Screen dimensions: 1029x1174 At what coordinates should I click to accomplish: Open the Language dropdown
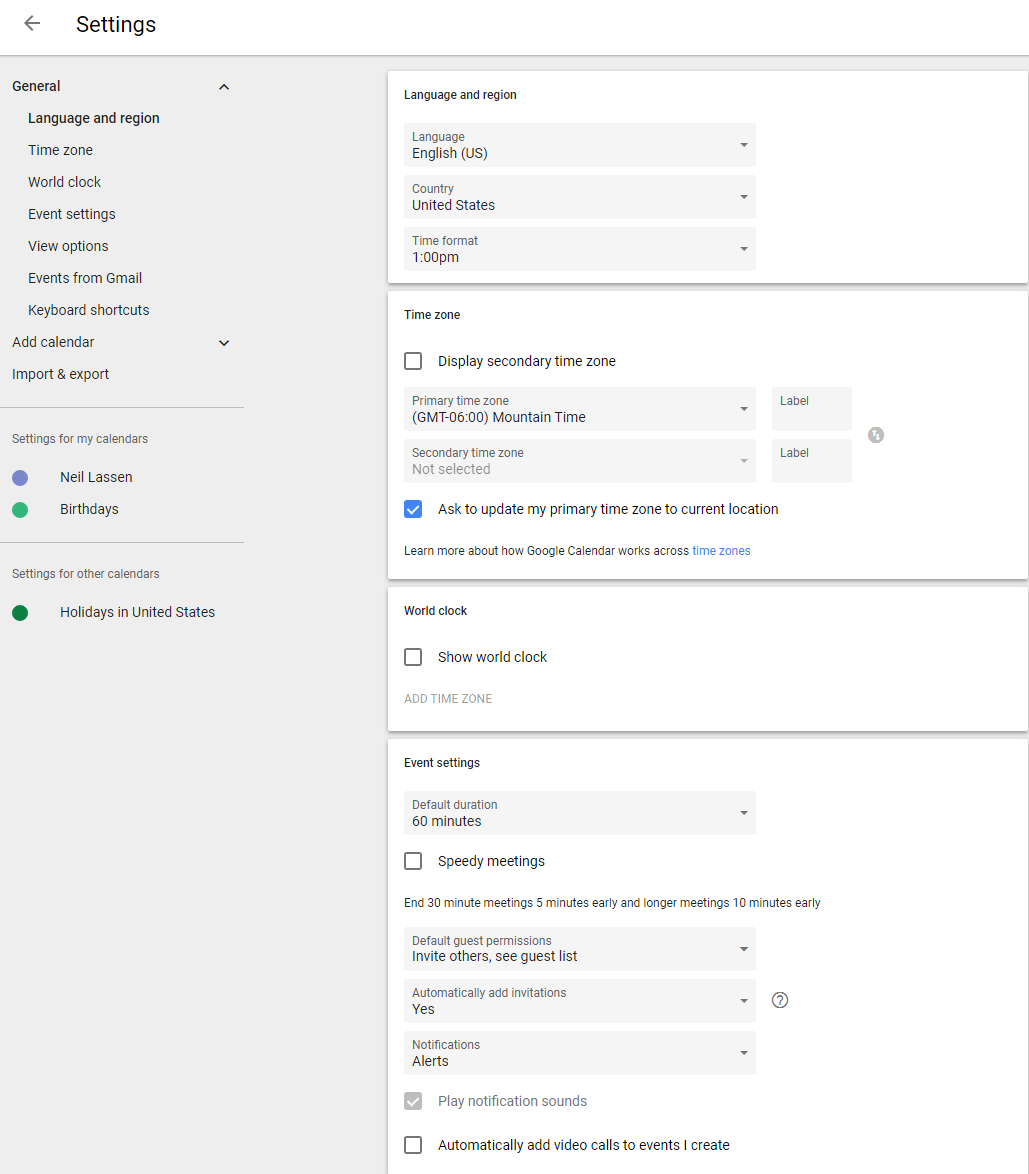tap(580, 145)
